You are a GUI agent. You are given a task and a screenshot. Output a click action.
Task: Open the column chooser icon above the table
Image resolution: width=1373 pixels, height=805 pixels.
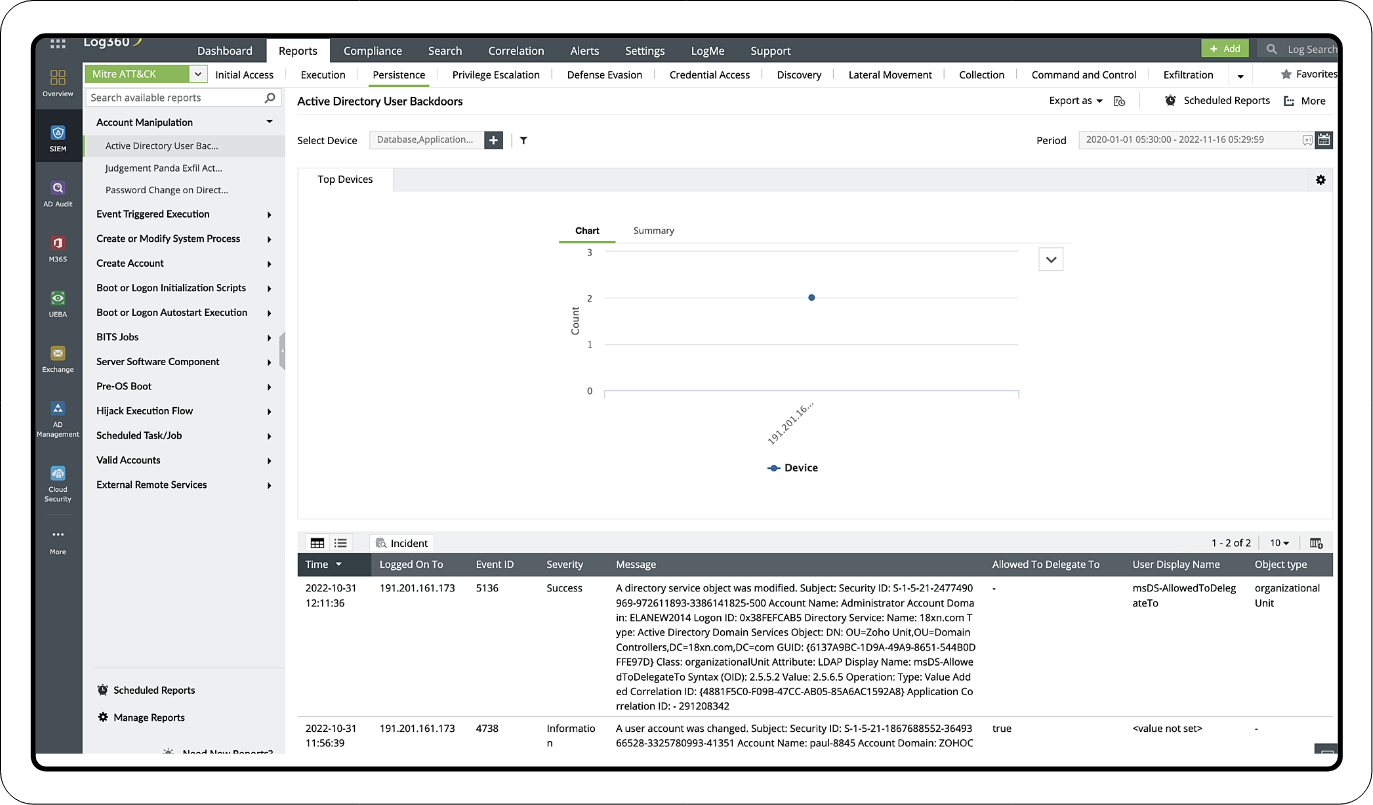(1316, 543)
